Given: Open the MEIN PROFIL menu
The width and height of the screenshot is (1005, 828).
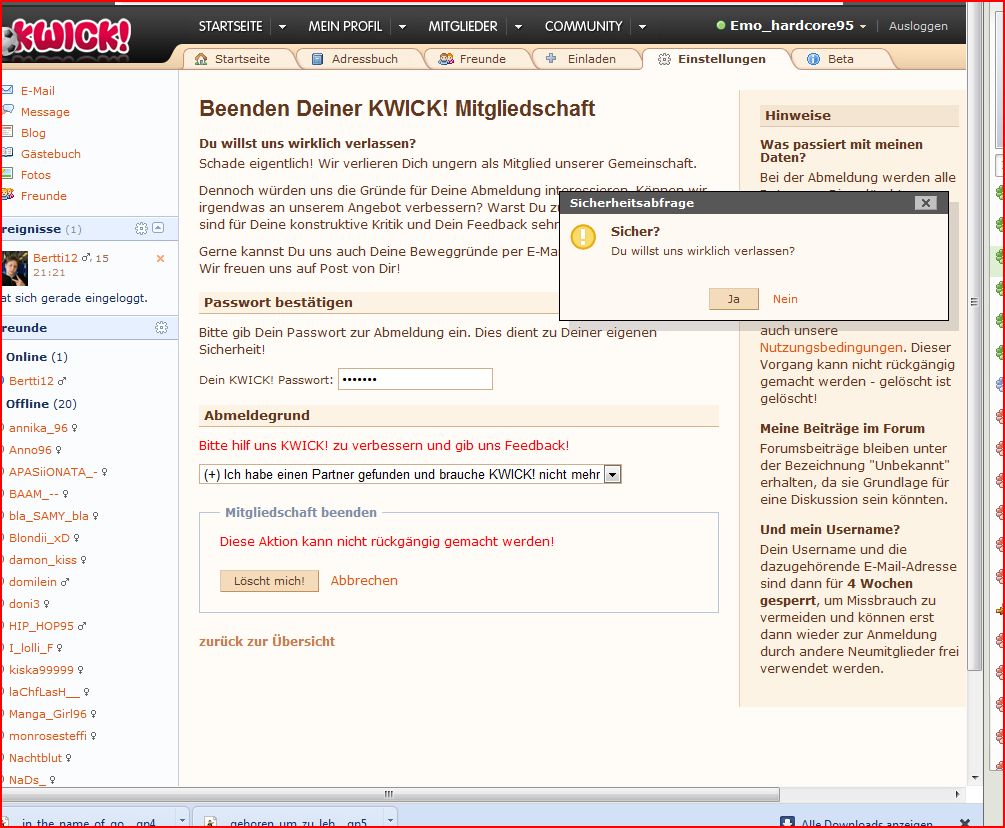Looking at the screenshot, I should click(x=345, y=26).
